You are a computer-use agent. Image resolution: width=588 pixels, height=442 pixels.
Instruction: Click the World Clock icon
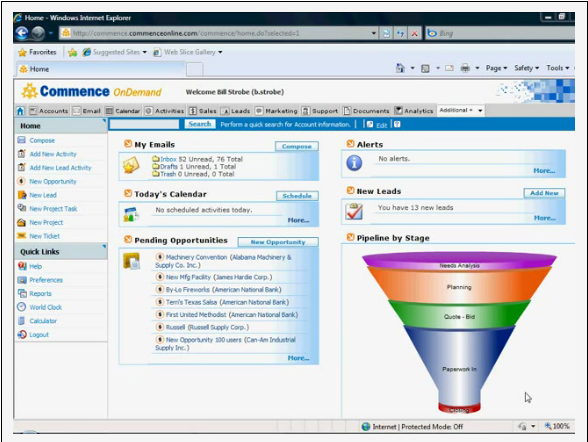click(22, 307)
